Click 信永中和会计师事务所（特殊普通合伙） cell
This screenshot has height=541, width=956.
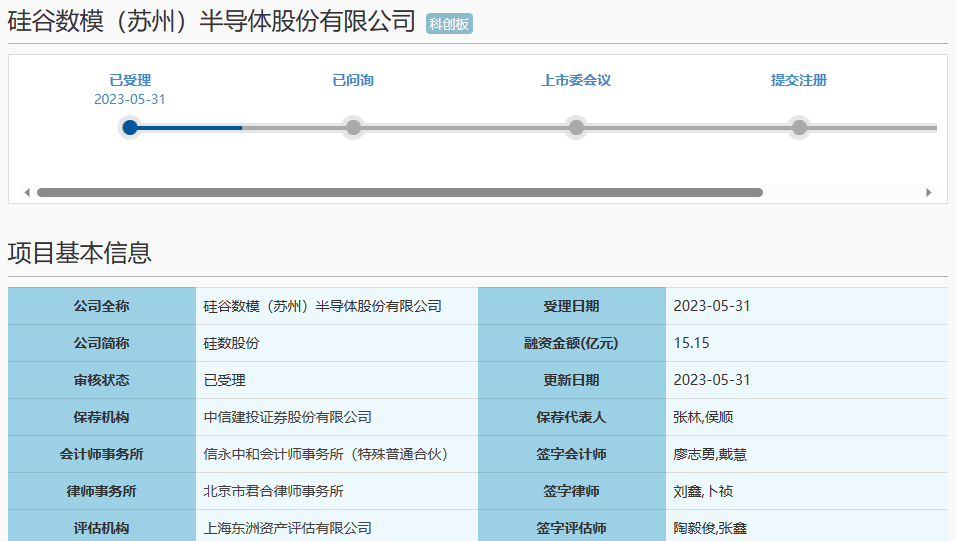pyautogui.click(x=337, y=454)
